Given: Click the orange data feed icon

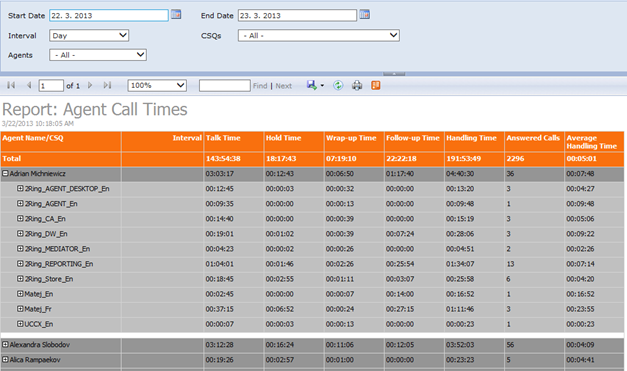Looking at the screenshot, I should (375, 85).
